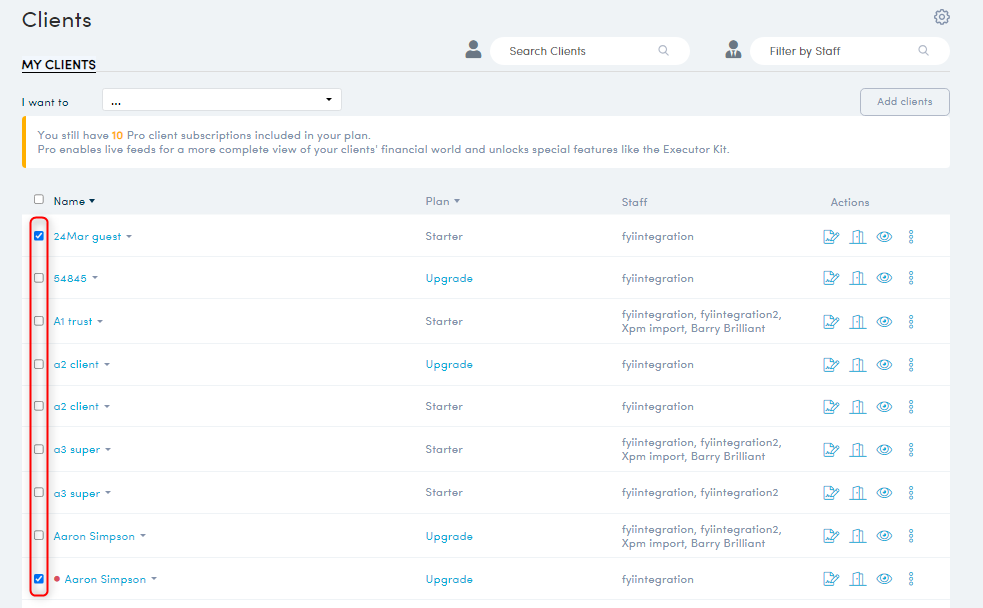Click the eye icon for A1 trust
This screenshot has height=608, width=983.
click(x=884, y=322)
